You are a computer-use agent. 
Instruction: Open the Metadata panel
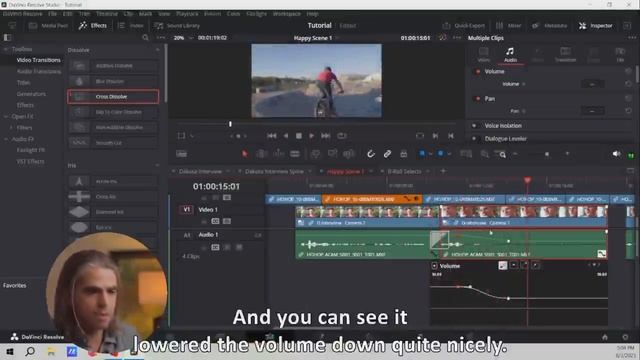[549, 25]
